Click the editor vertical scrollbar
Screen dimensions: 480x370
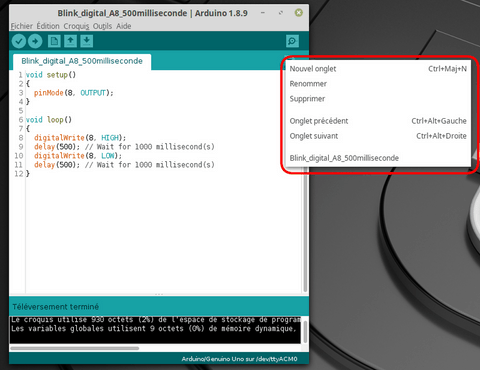pyautogui.click(x=305, y=230)
